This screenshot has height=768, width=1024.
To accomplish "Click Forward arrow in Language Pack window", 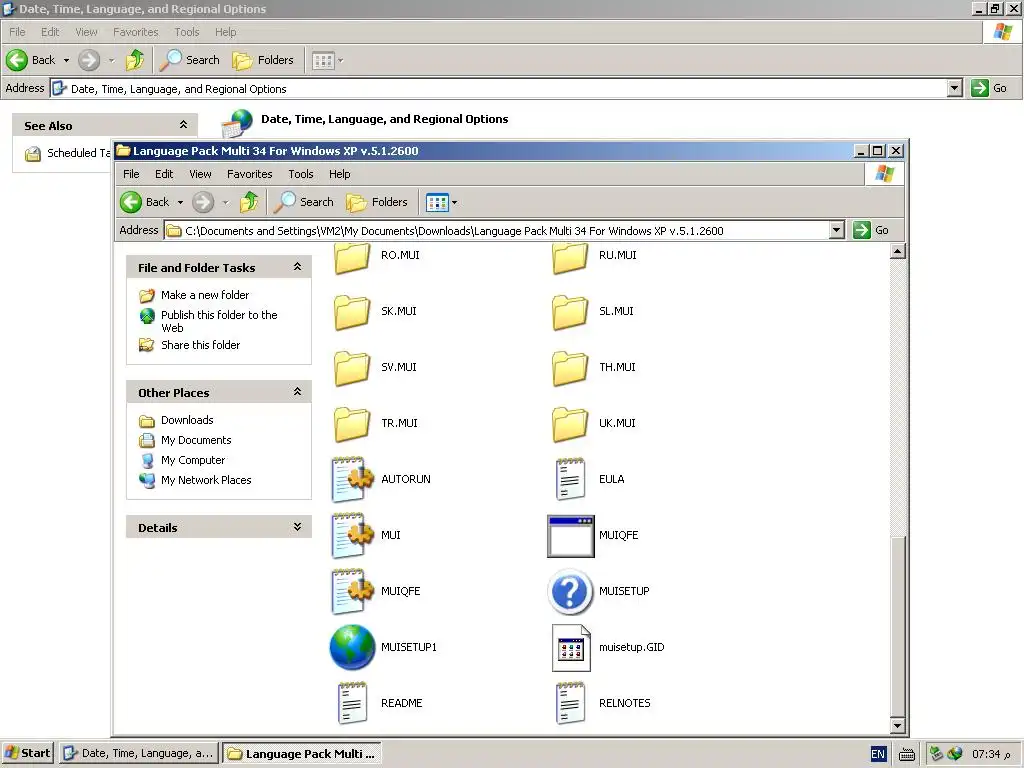I will (x=203, y=202).
